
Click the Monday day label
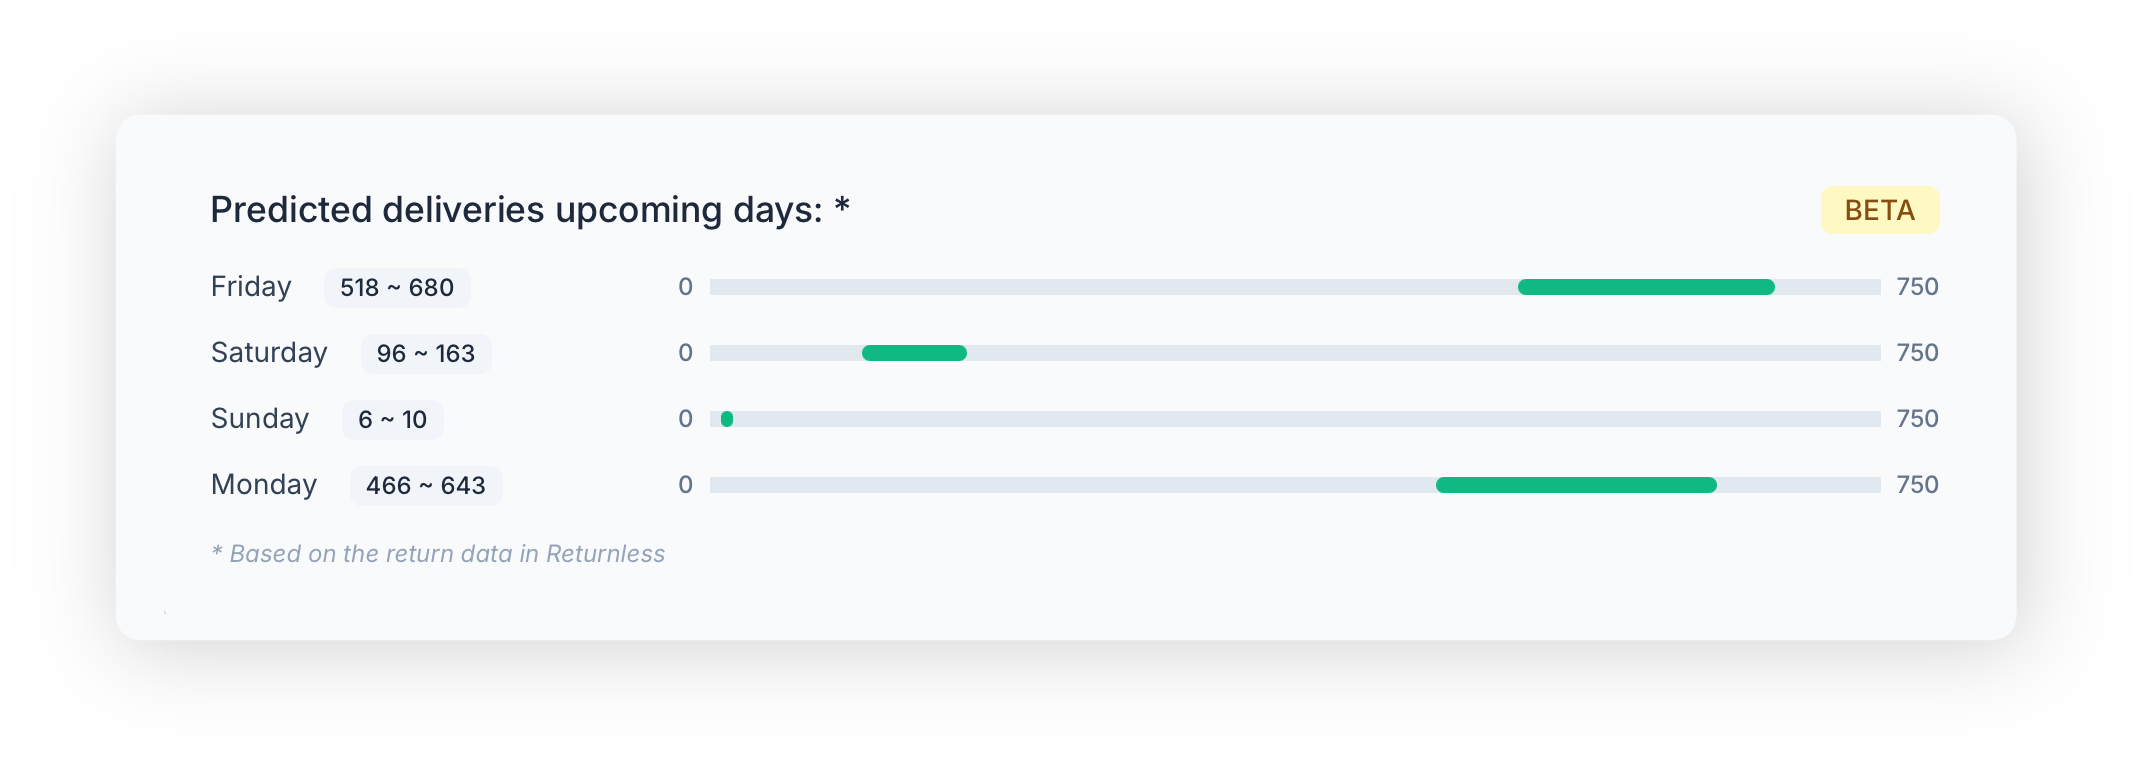coord(264,485)
